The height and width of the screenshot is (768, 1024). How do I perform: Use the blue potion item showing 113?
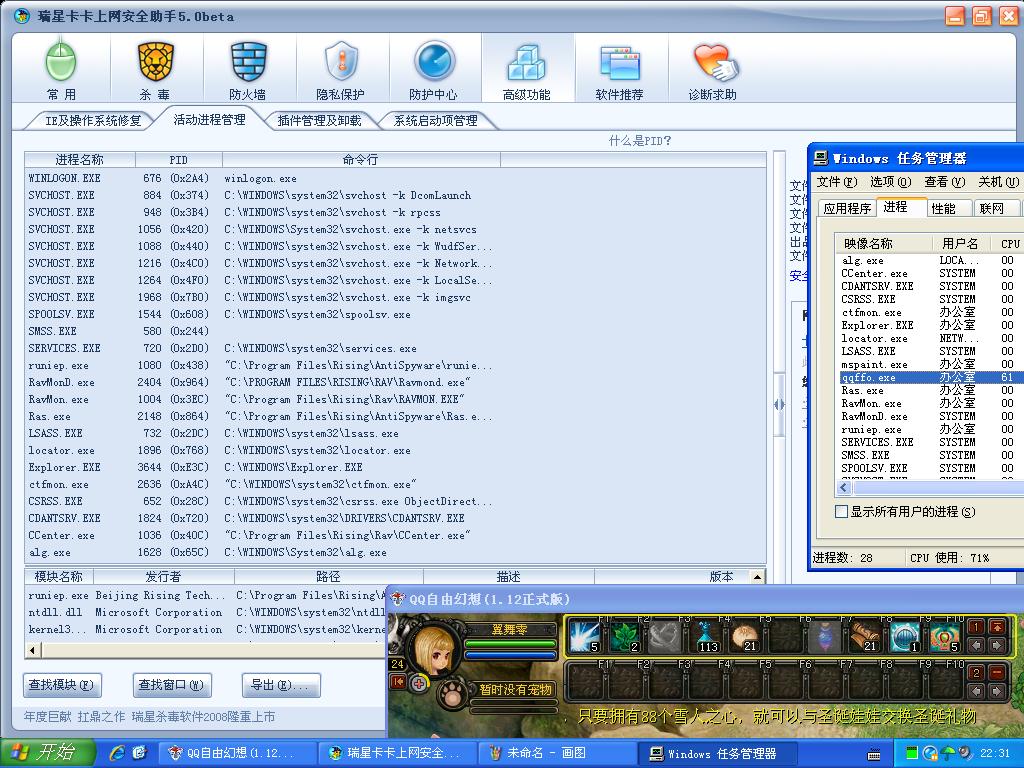705,635
